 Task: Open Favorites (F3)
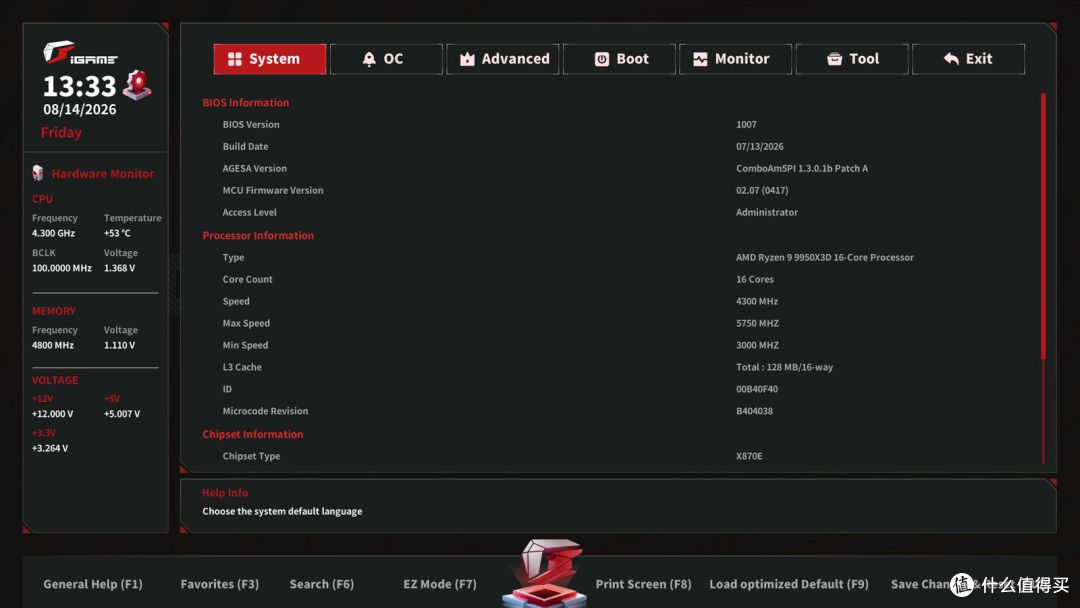pyautogui.click(x=220, y=584)
